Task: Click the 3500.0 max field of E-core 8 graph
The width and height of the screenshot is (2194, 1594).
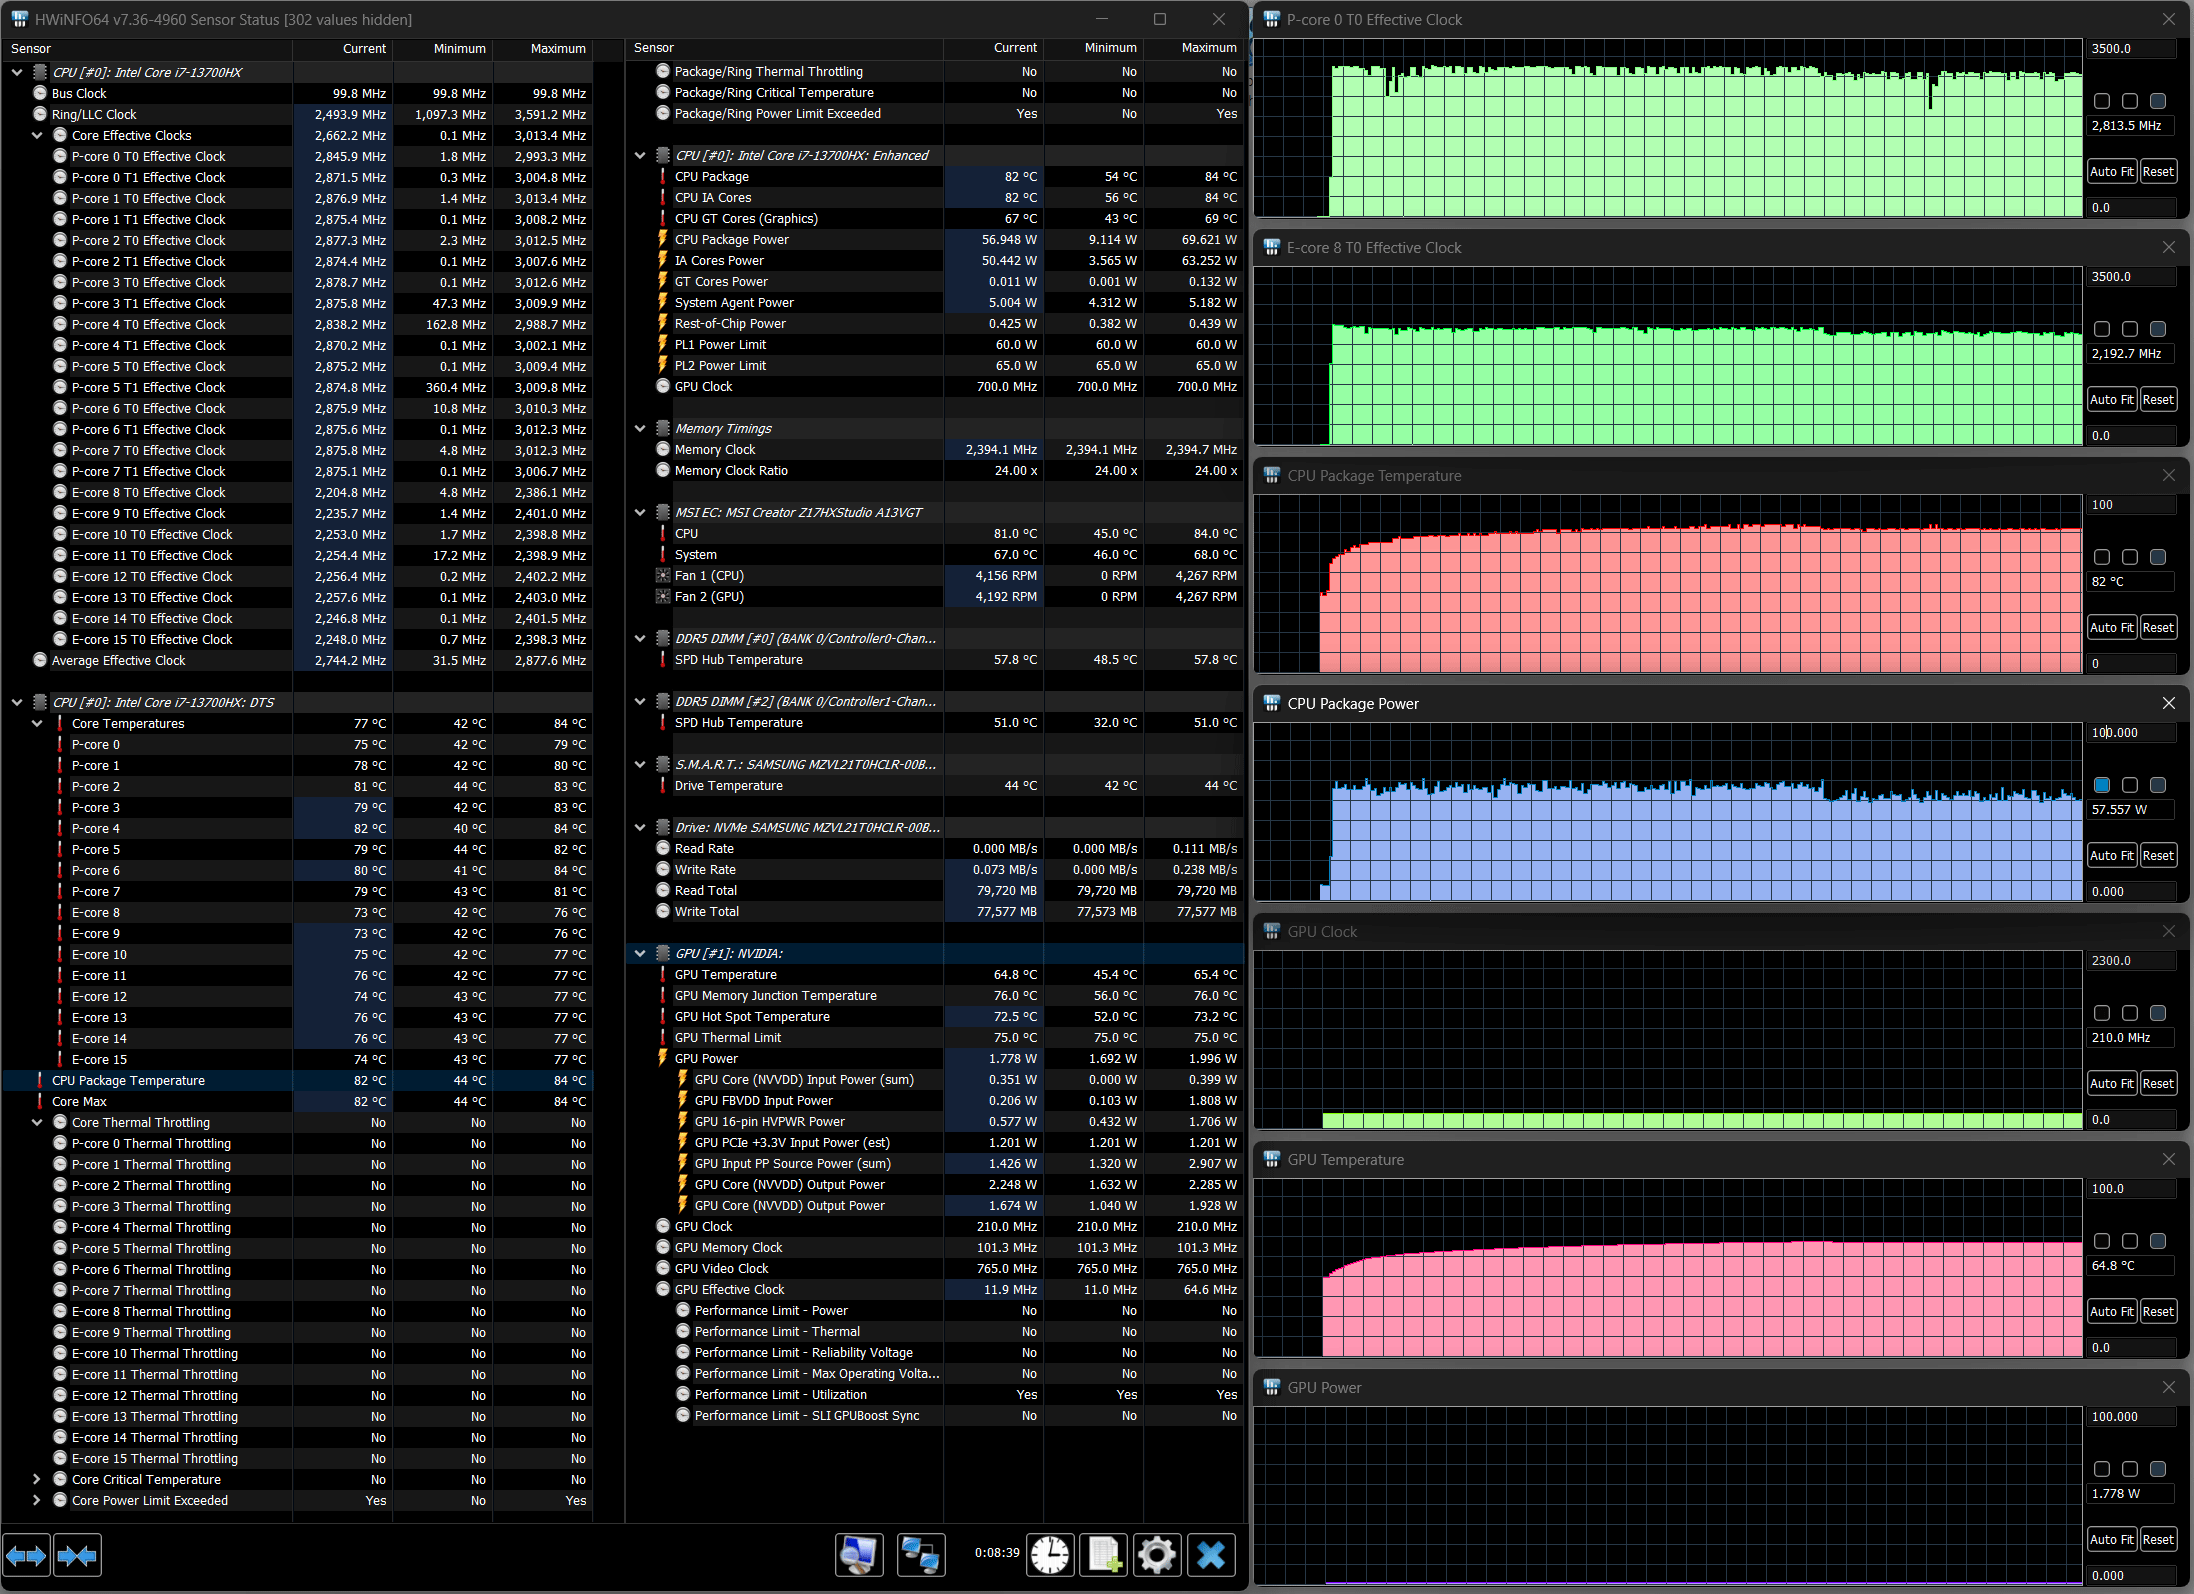Action: (2130, 277)
